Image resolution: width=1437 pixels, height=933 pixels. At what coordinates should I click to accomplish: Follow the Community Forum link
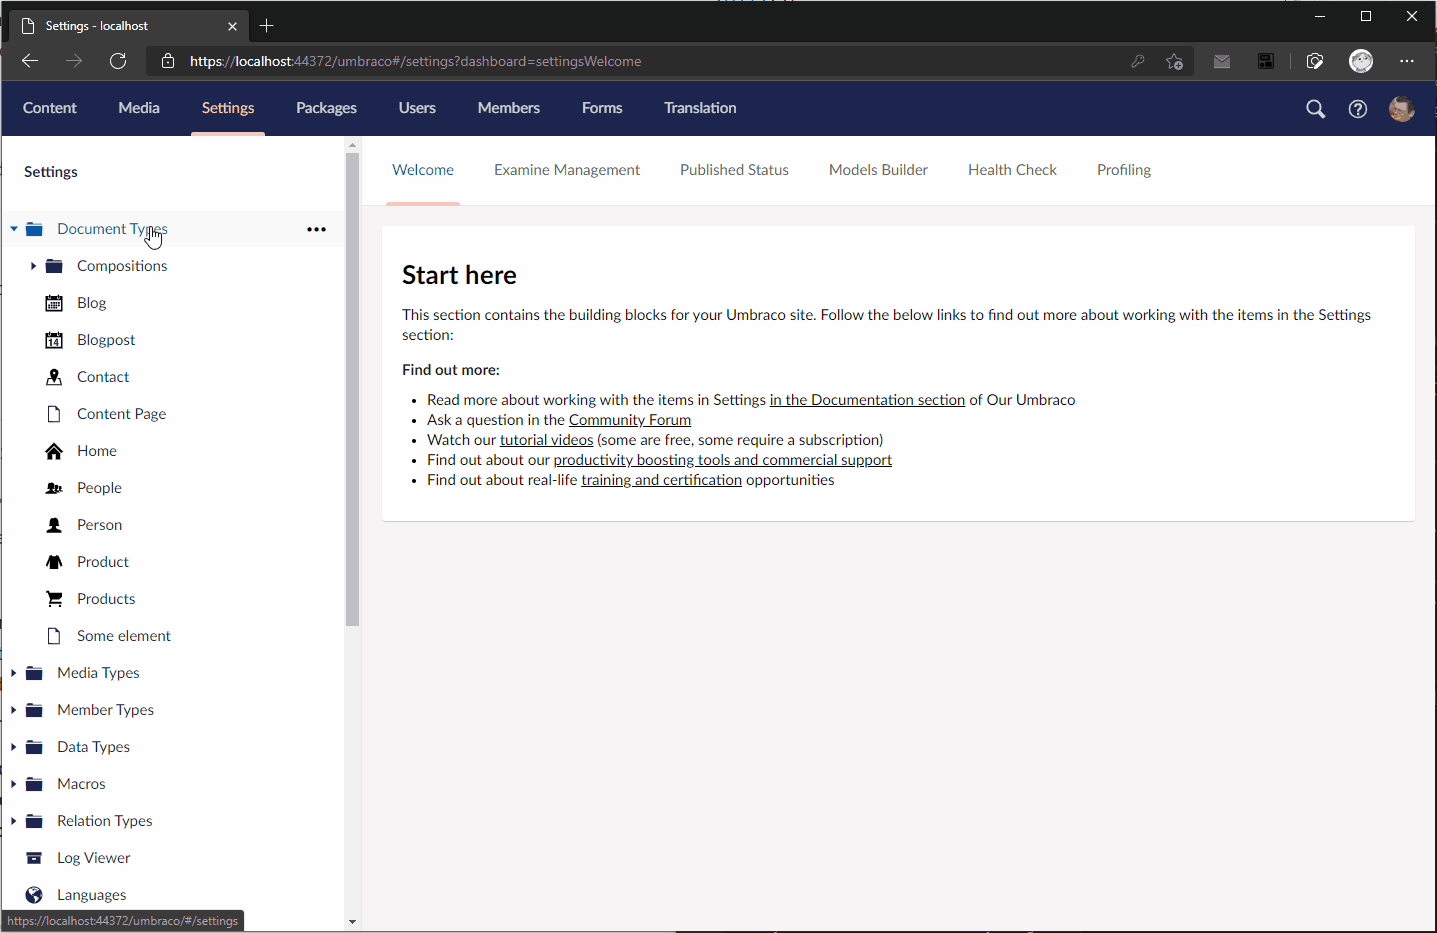pyautogui.click(x=629, y=420)
